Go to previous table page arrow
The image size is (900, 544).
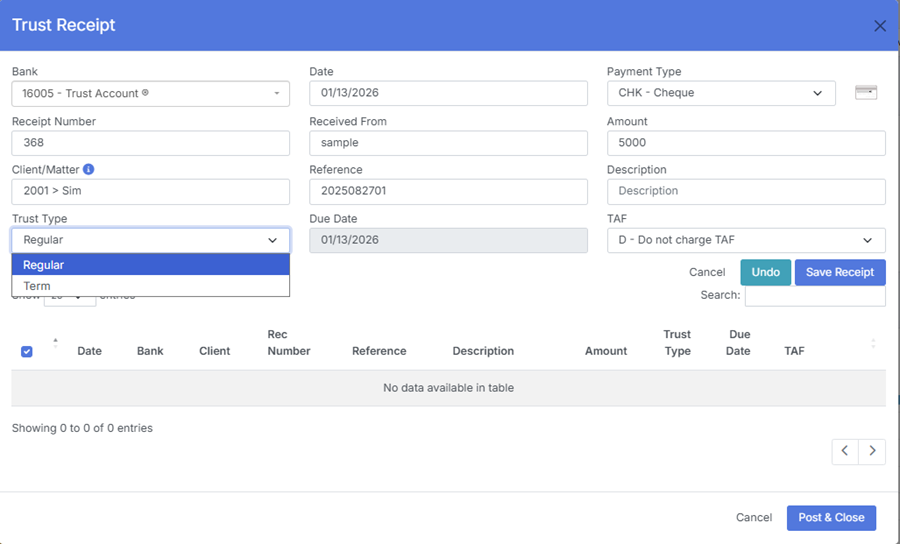[x=845, y=451]
